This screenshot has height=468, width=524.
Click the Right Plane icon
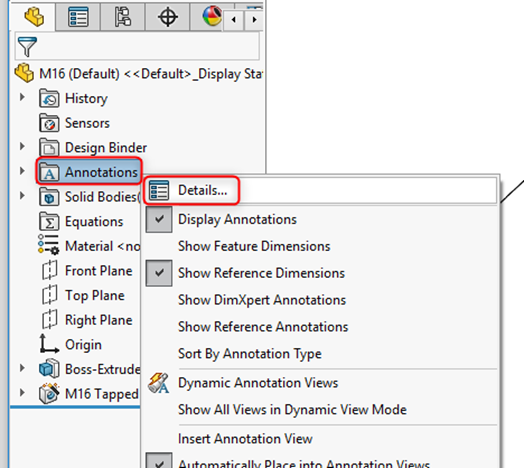(49, 320)
